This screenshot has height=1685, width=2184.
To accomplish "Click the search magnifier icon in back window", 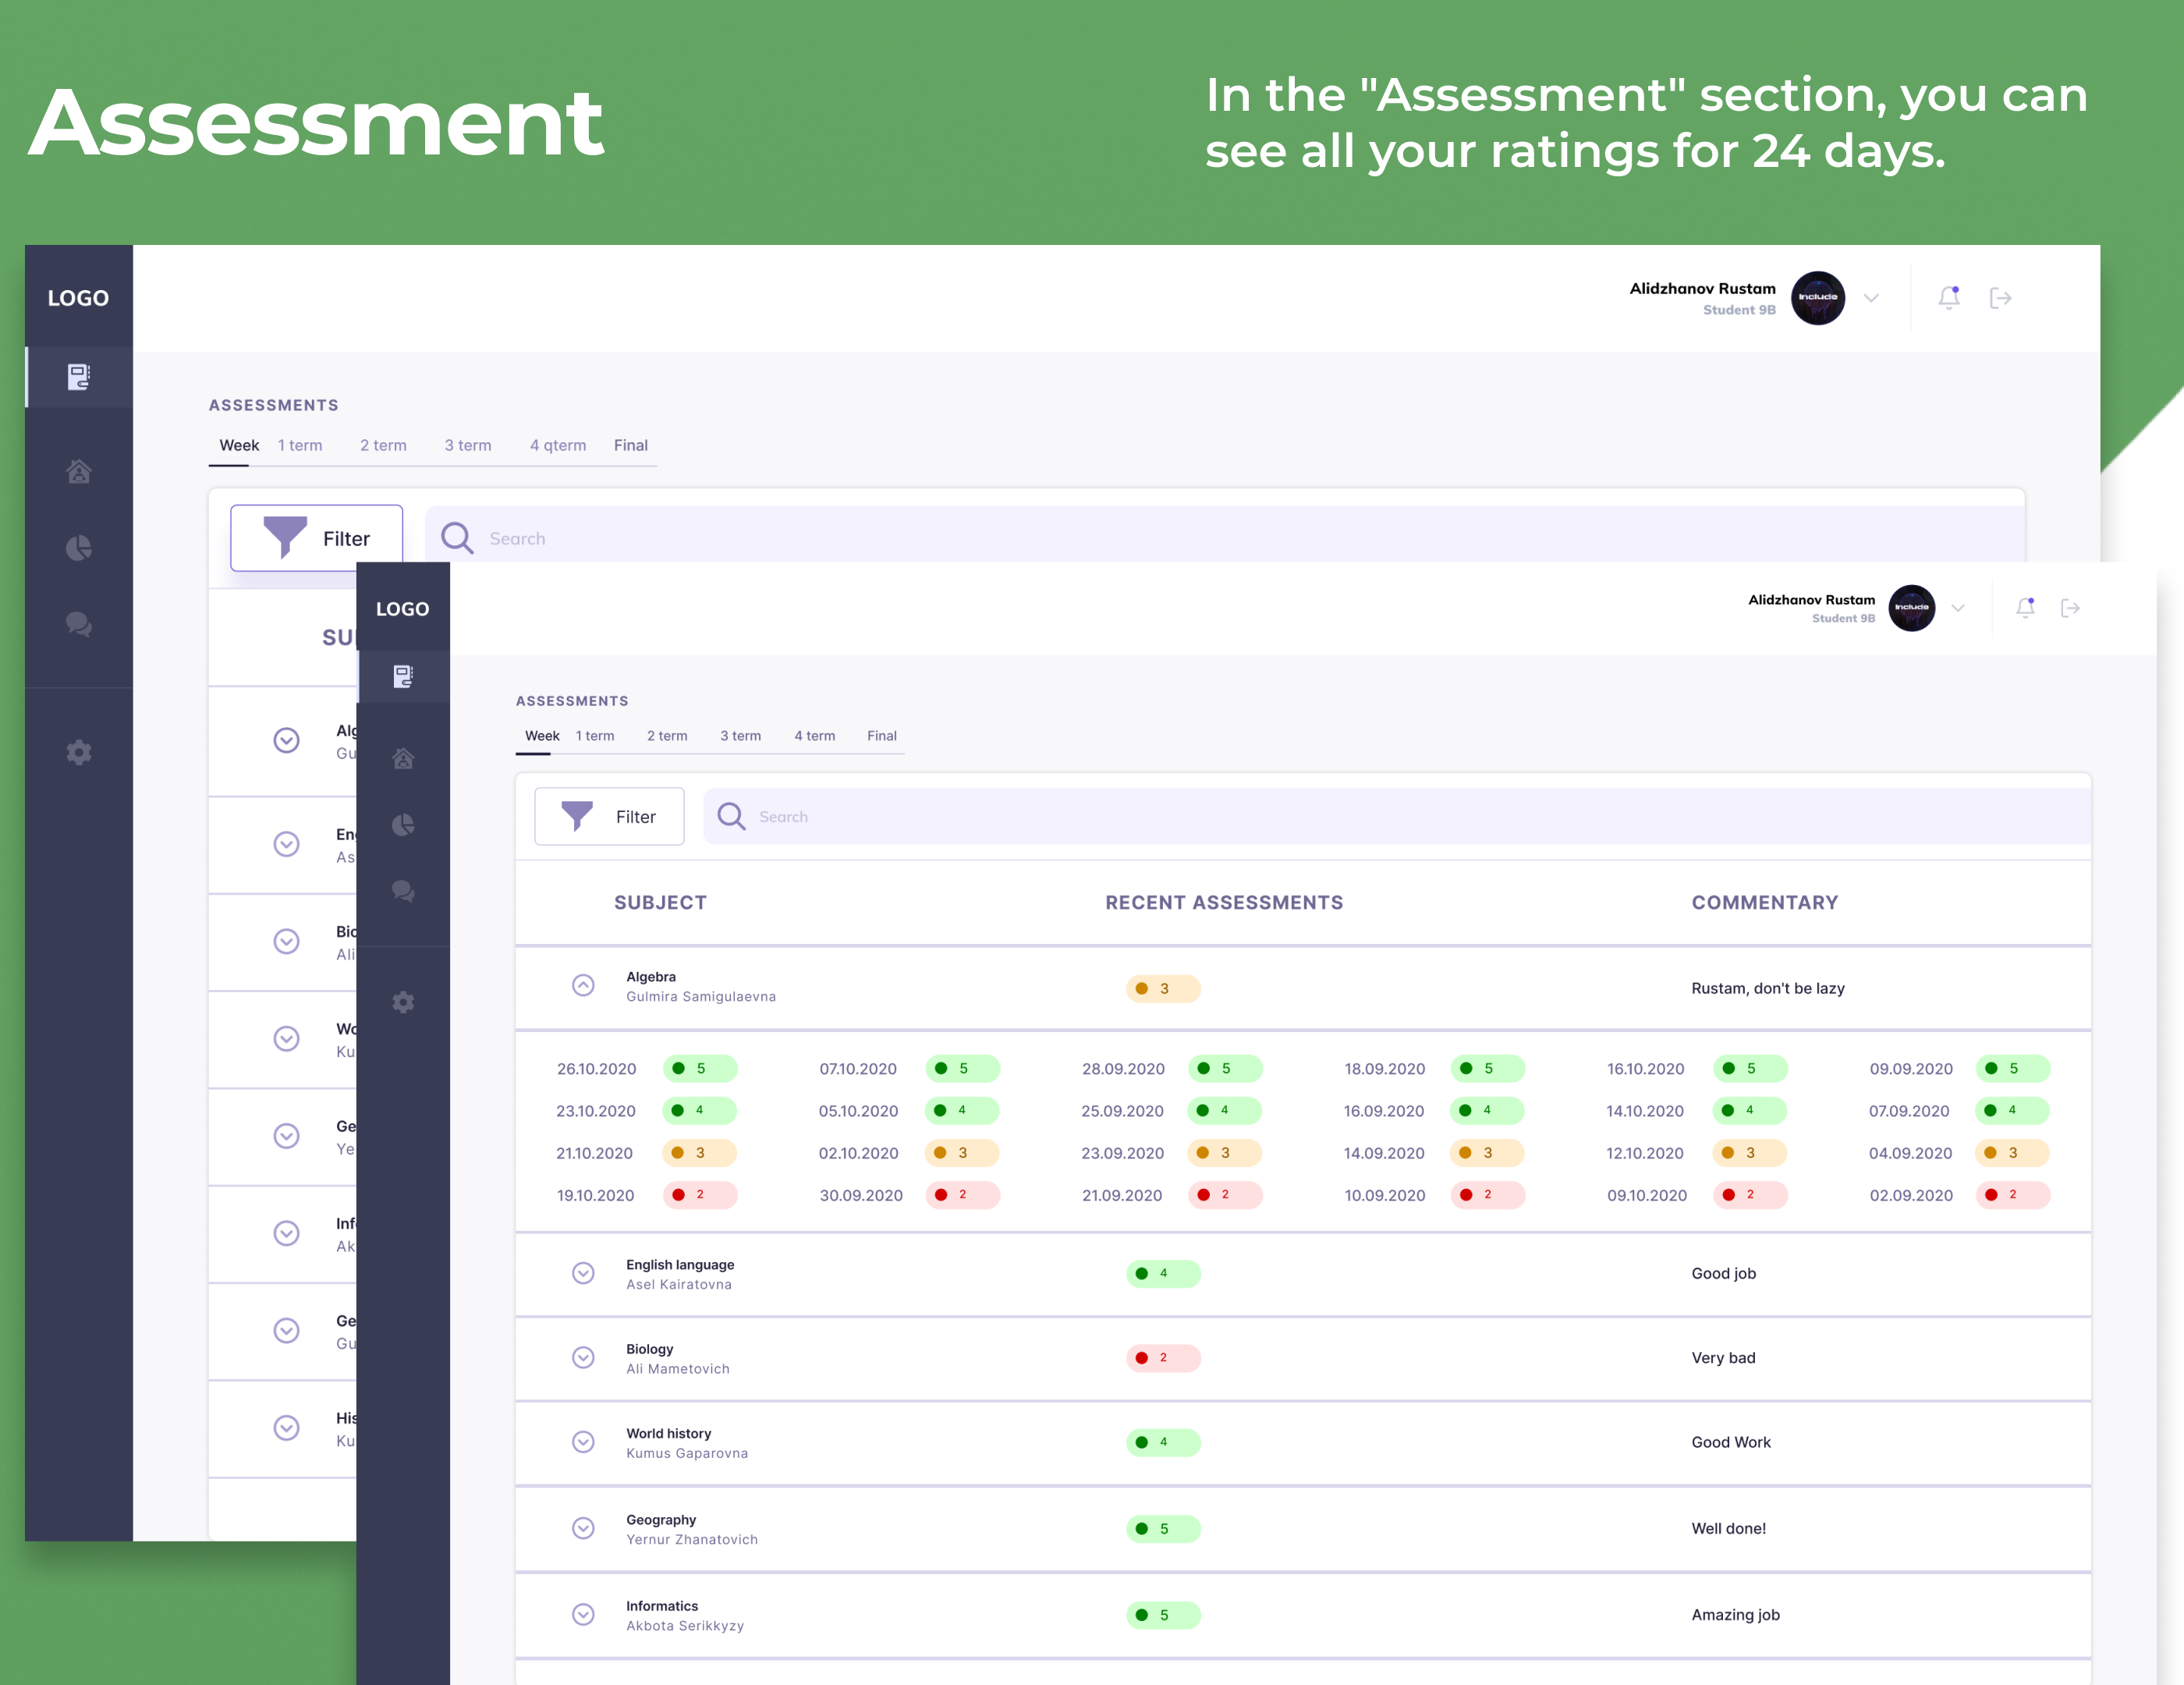I will (x=457, y=538).
